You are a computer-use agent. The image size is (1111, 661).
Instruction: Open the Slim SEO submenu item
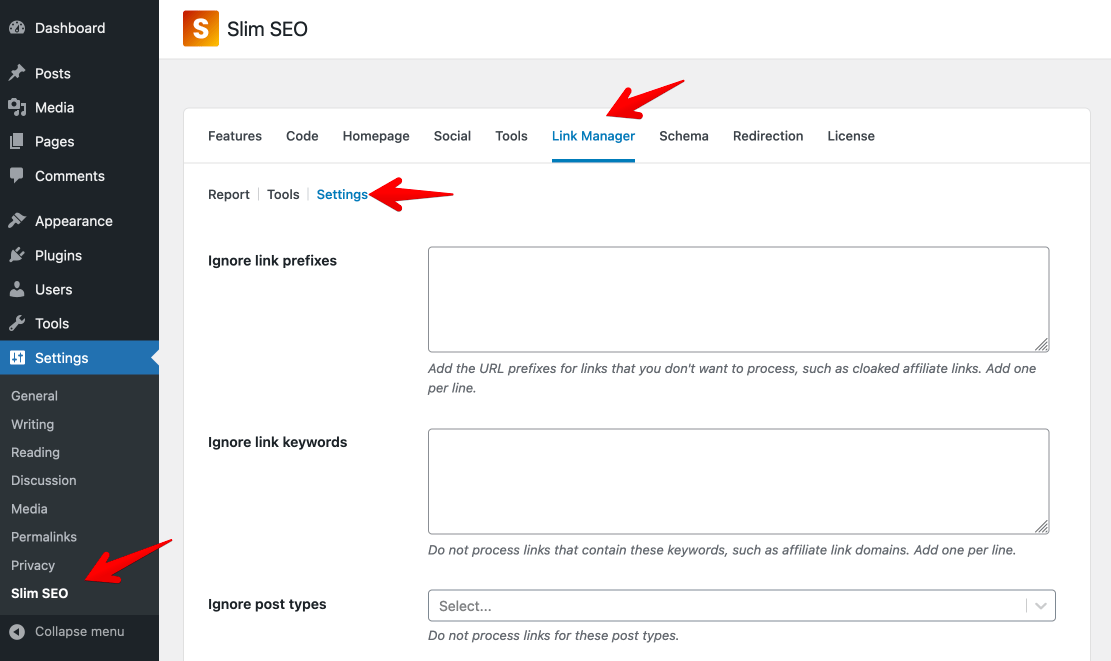point(40,593)
